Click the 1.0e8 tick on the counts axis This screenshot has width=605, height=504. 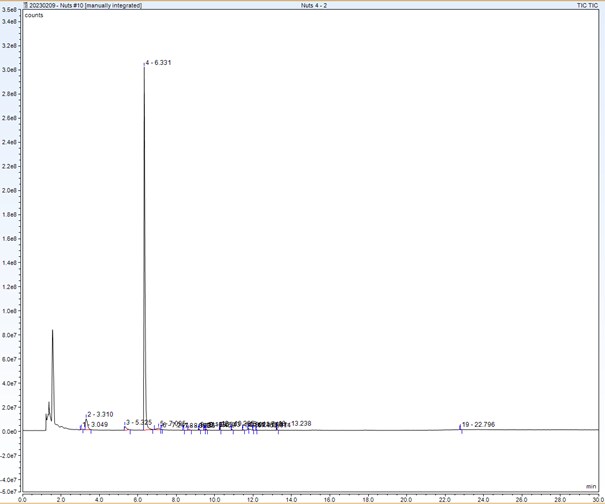tap(10, 311)
